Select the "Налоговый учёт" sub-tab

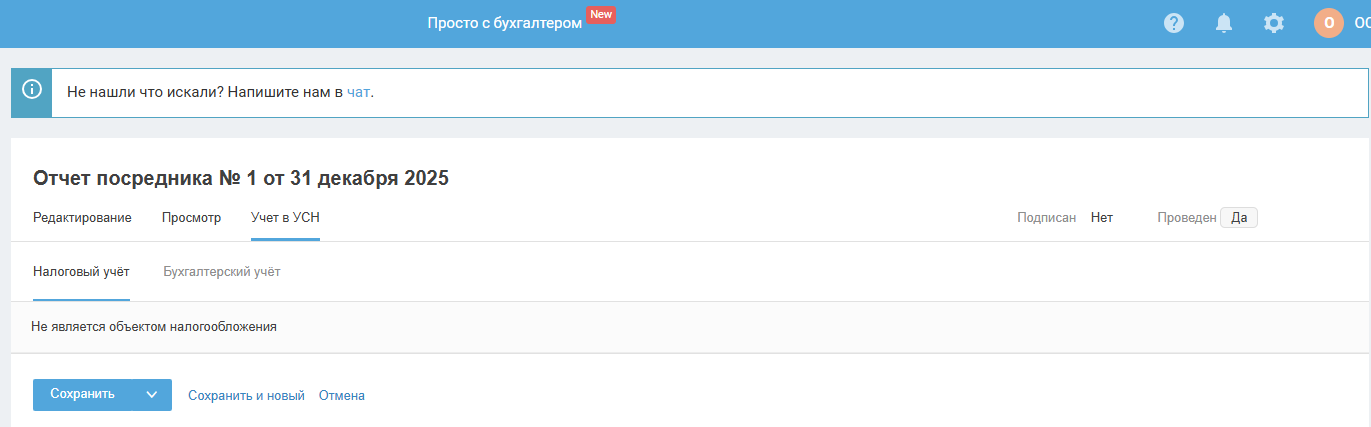[81, 272]
